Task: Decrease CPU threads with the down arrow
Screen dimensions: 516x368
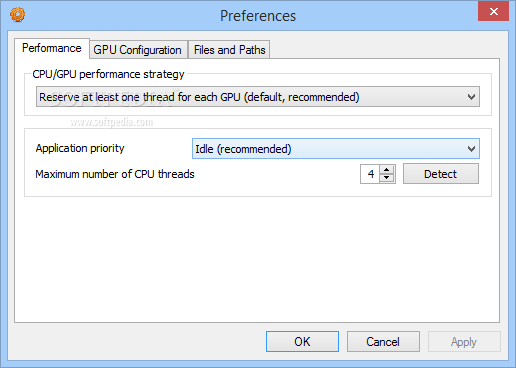Action: click(x=387, y=178)
